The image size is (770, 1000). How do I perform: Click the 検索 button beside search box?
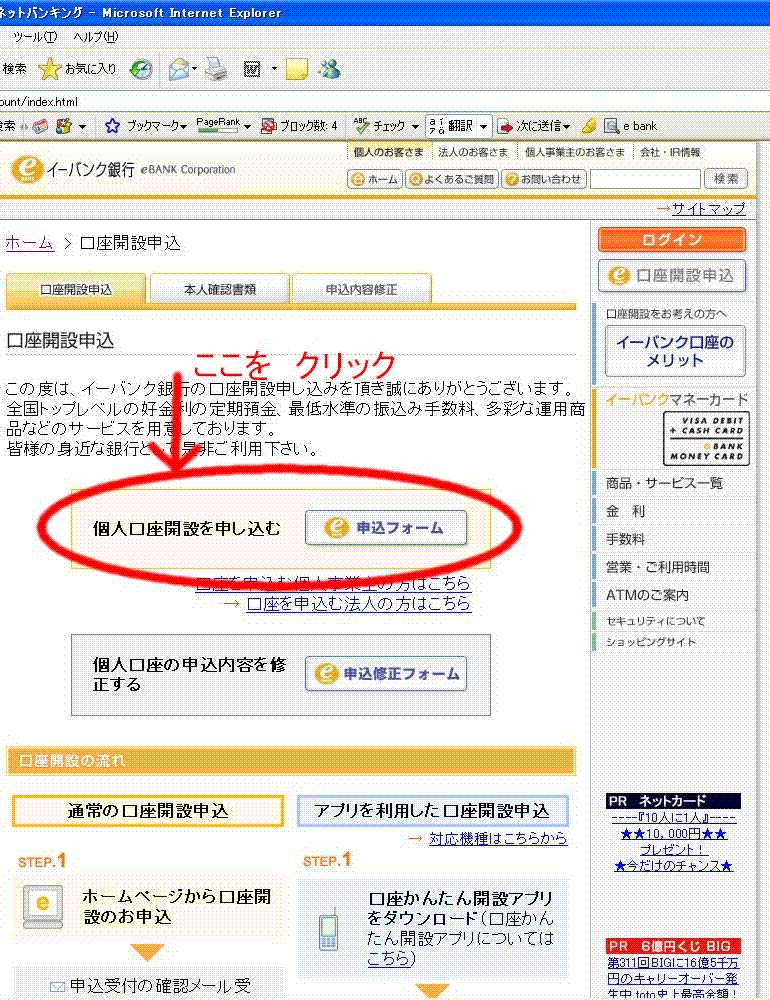(726, 179)
